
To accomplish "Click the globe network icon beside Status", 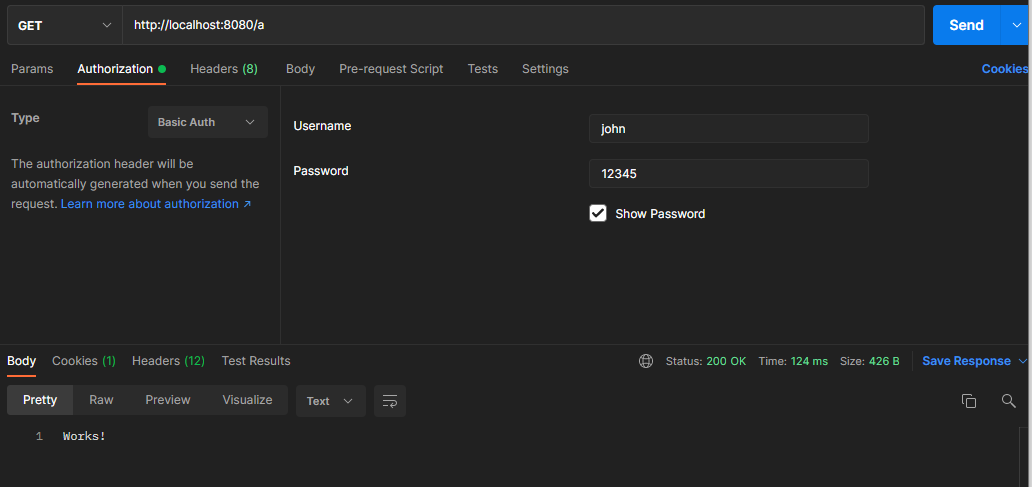I will [646, 361].
